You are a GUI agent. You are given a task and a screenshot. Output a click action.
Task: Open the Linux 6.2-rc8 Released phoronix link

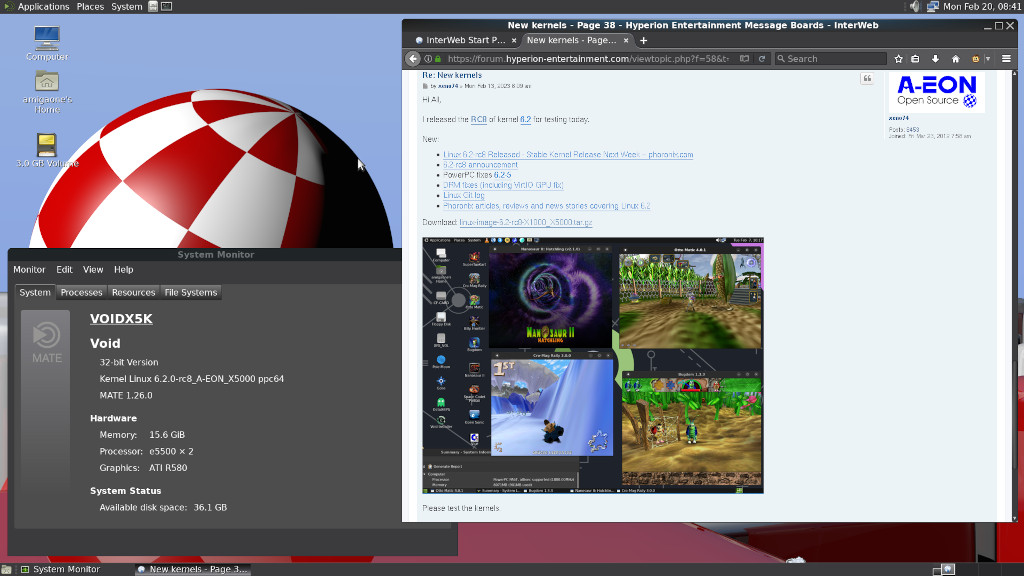568,155
